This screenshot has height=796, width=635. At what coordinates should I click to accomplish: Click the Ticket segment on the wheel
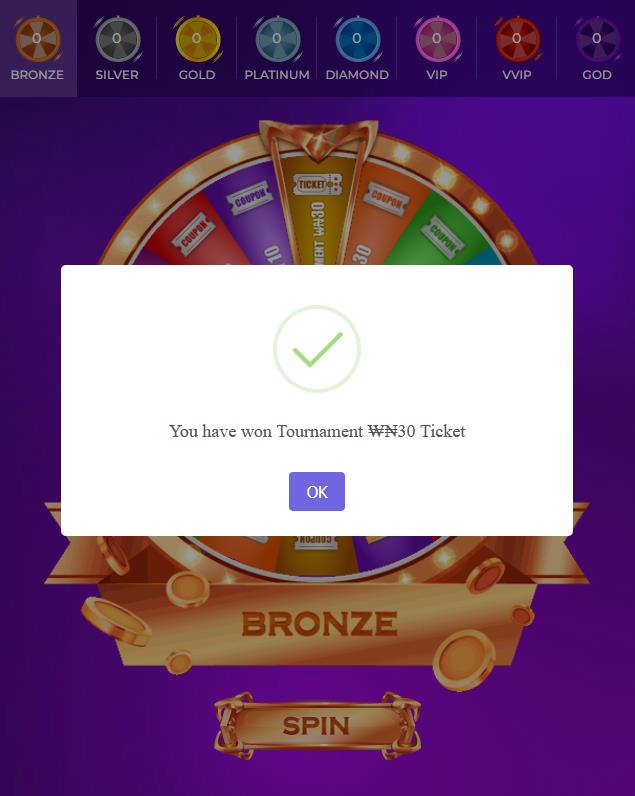click(x=317, y=213)
